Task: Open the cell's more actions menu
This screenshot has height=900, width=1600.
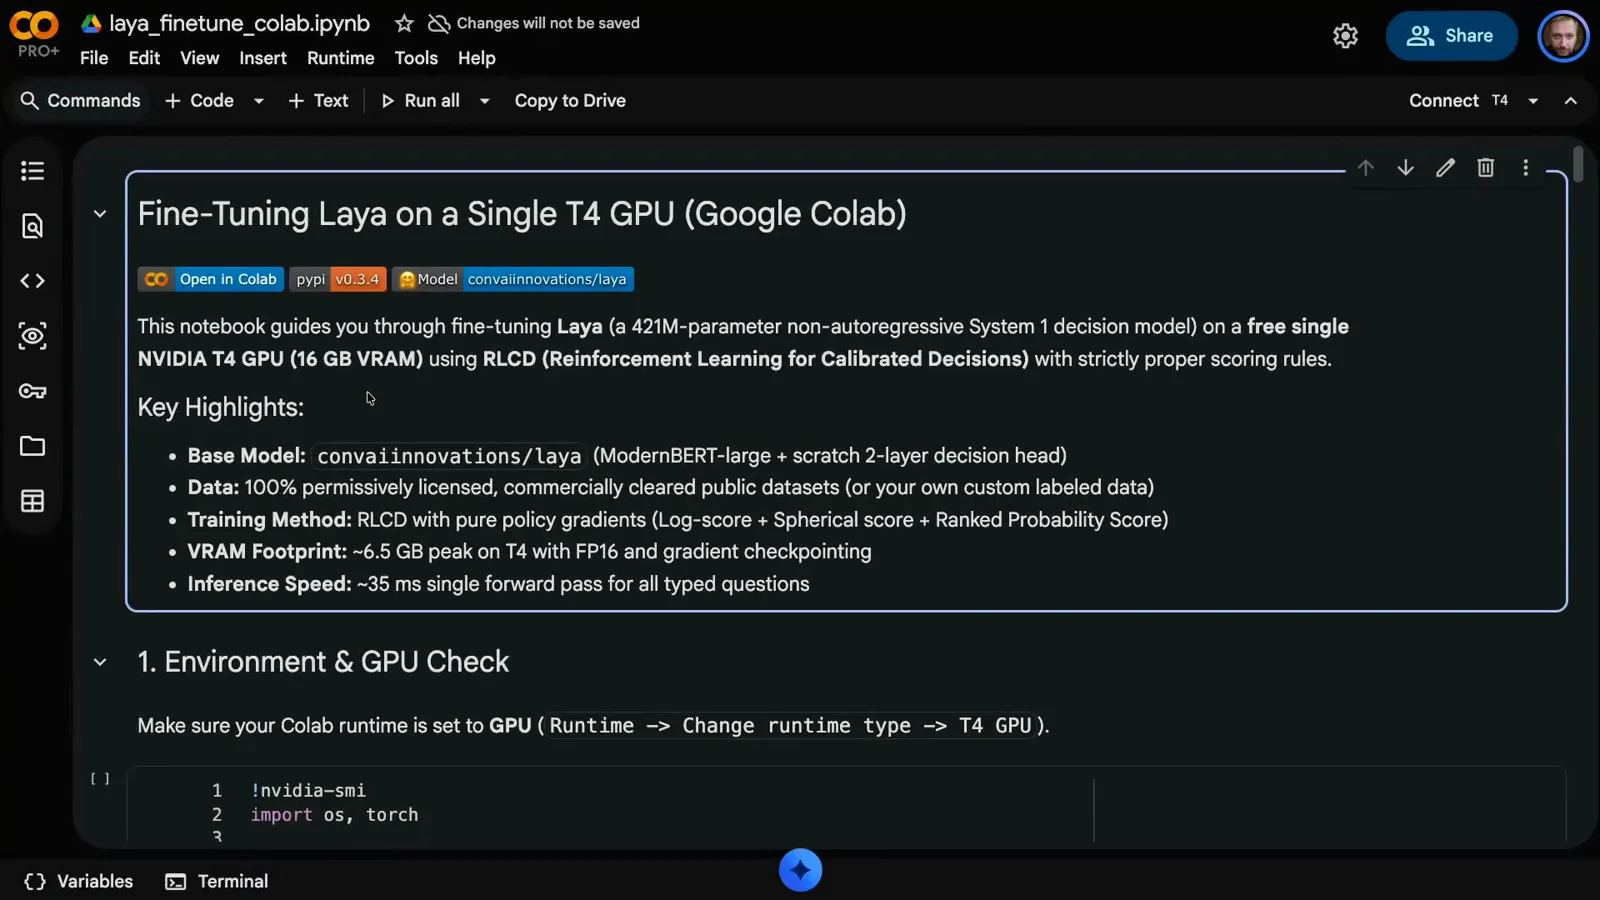Action: pyautogui.click(x=1525, y=168)
